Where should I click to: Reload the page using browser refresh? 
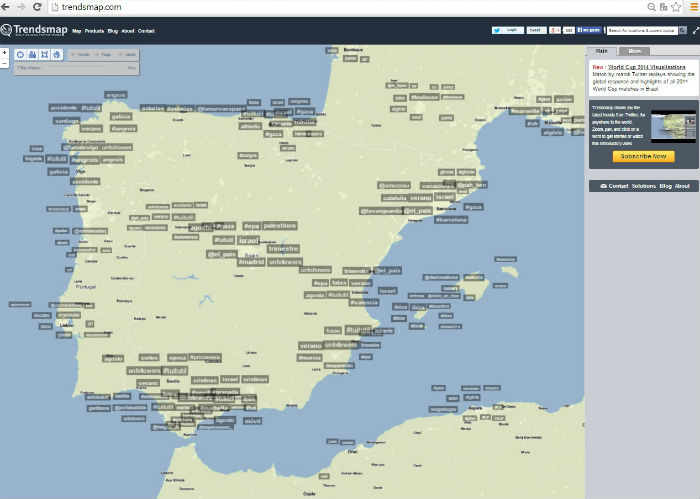[x=37, y=6]
